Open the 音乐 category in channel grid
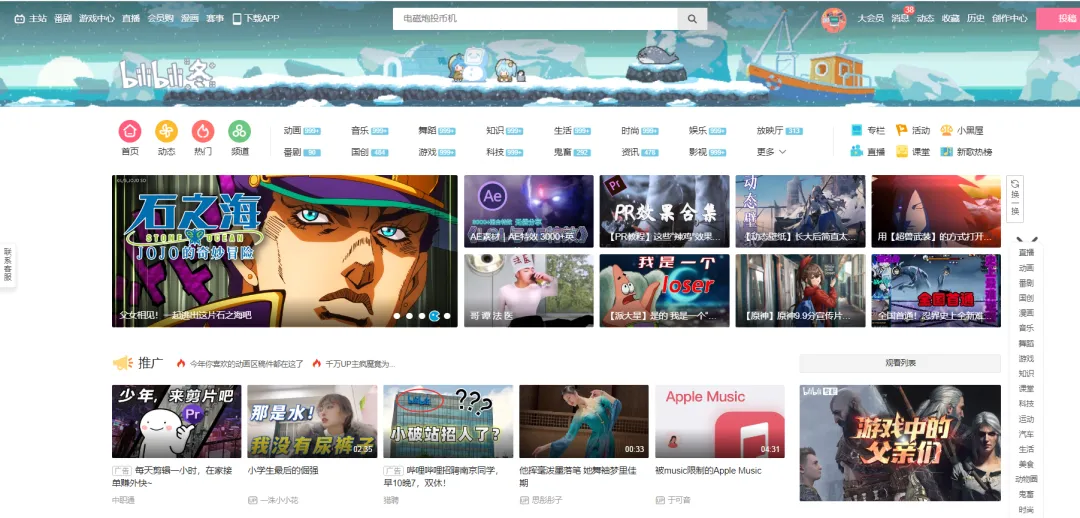This screenshot has width=1080, height=518. tap(370, 131)
